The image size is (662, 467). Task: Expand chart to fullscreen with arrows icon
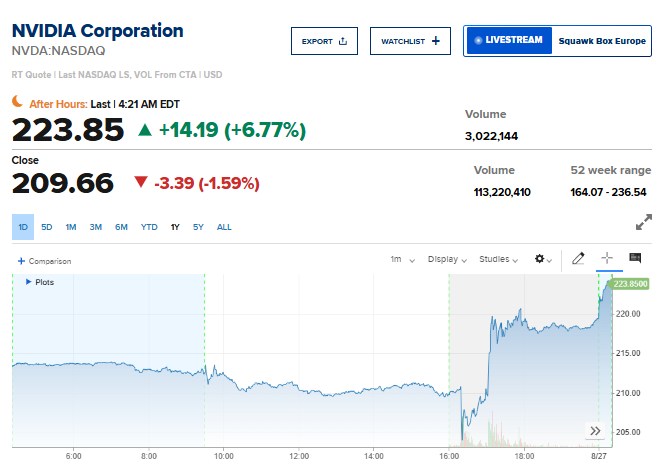point(644,222)
